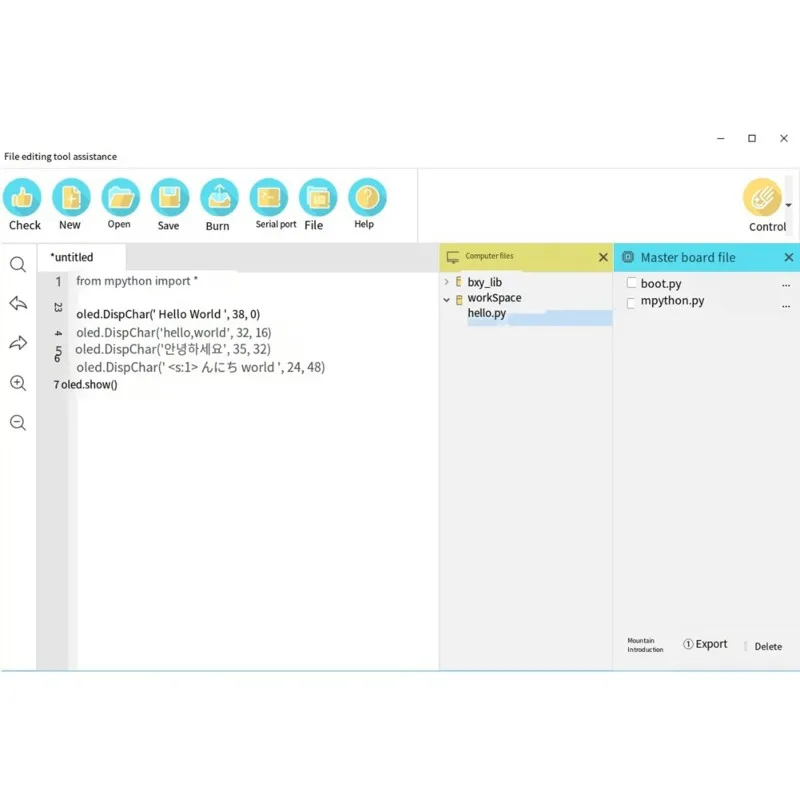The image size is (800, 800).
Task: Open a file using the Open folder icon
Action: pyautogui.click(x=120, y=197)
